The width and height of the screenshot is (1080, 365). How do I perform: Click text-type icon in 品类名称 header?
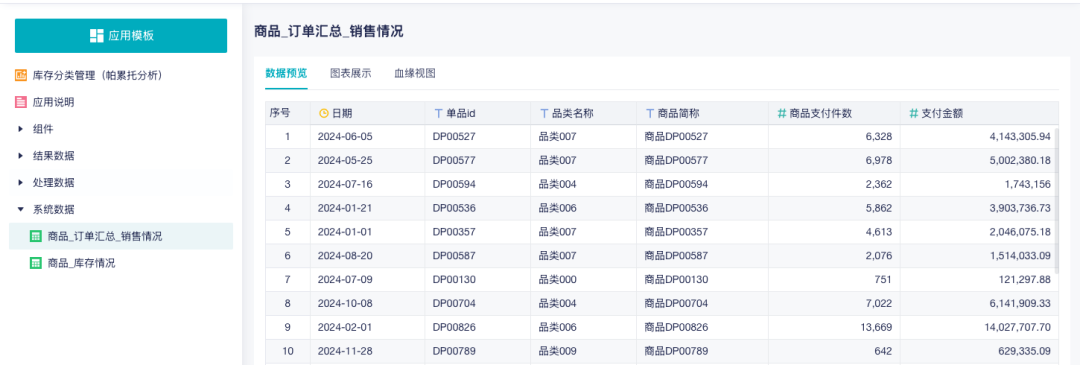544,114
